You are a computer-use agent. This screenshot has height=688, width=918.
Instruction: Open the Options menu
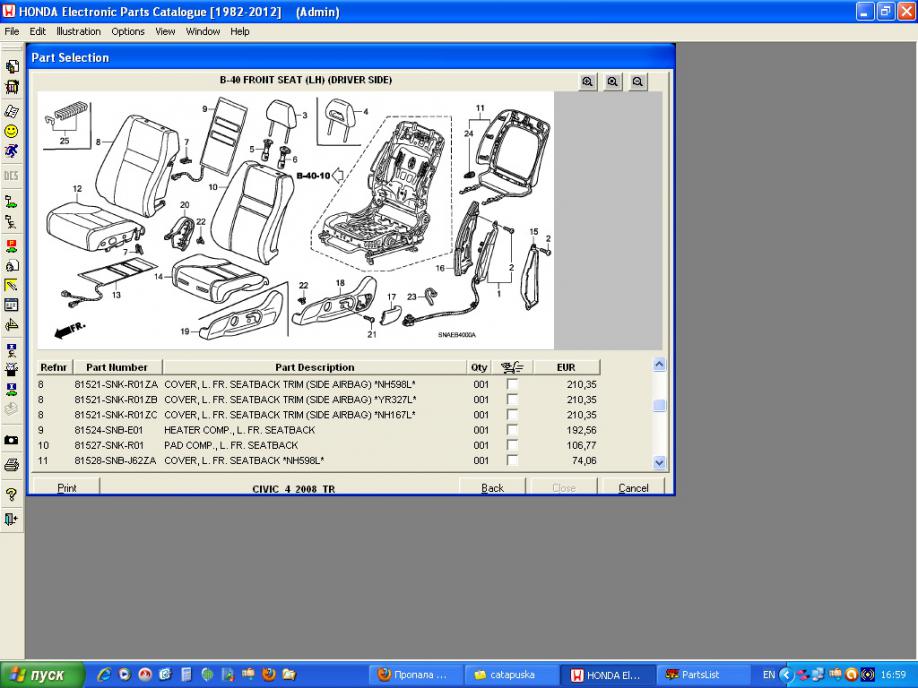pyautogui.click(x=128, y=32)
